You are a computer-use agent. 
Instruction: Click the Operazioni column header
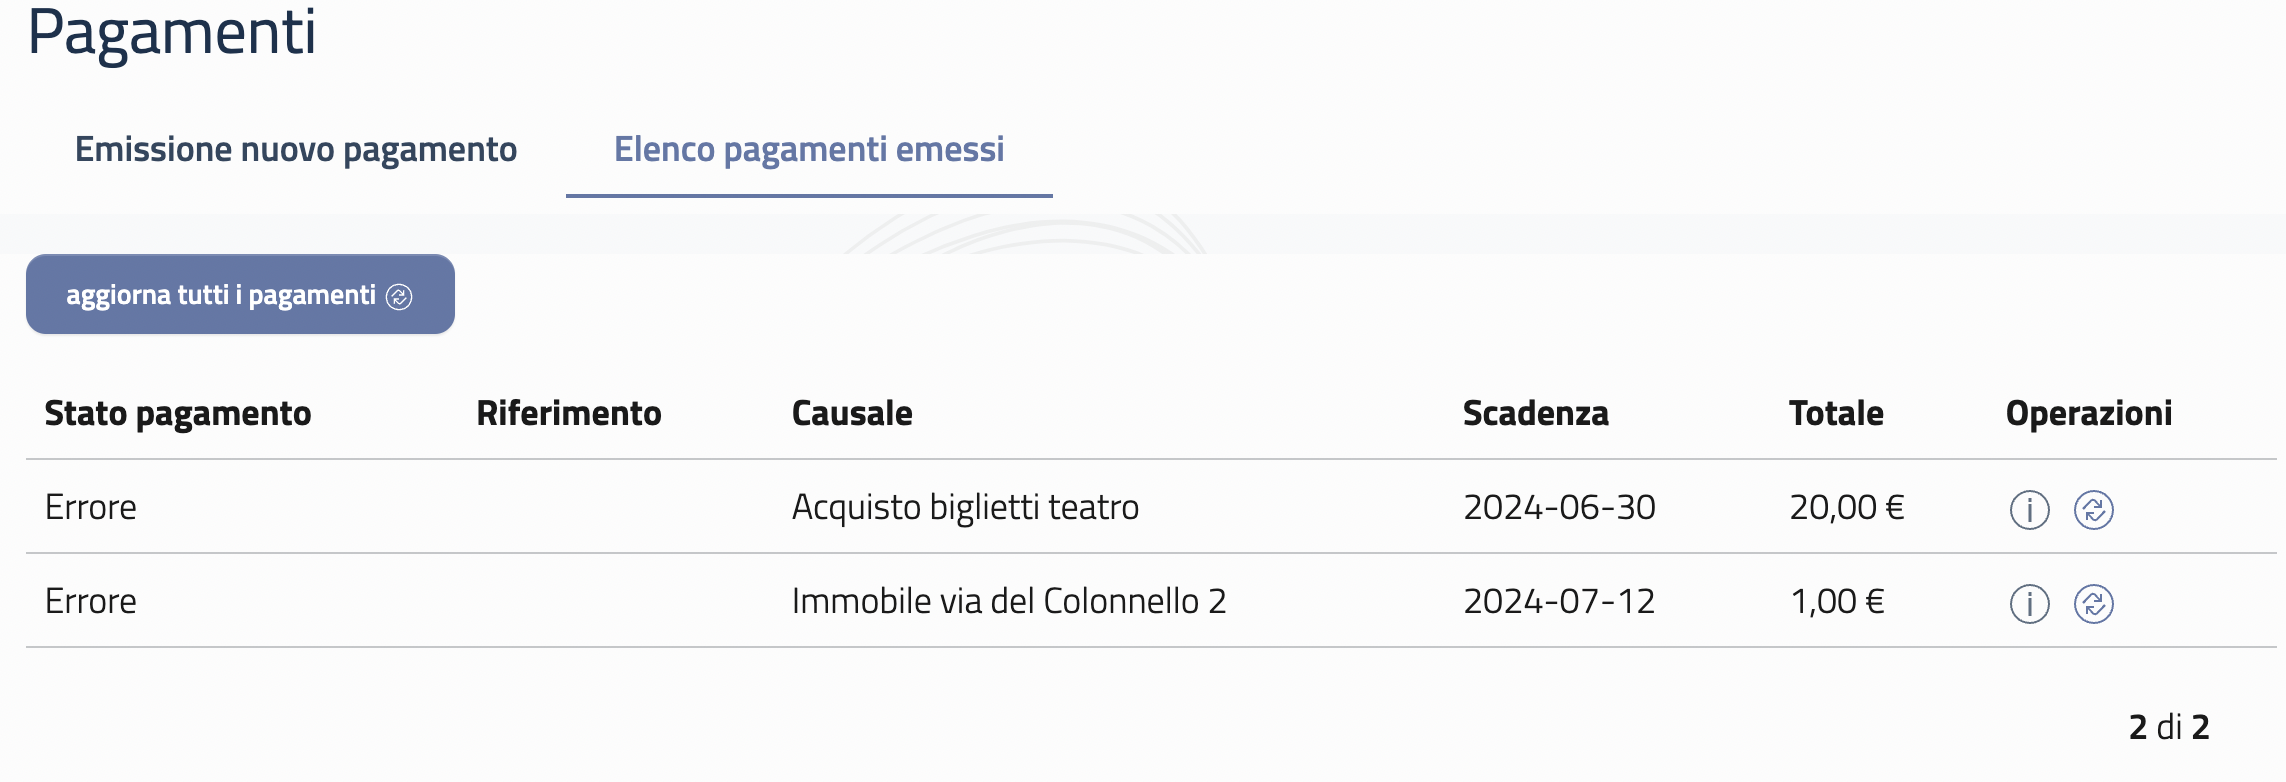[x=2088, y=414]
